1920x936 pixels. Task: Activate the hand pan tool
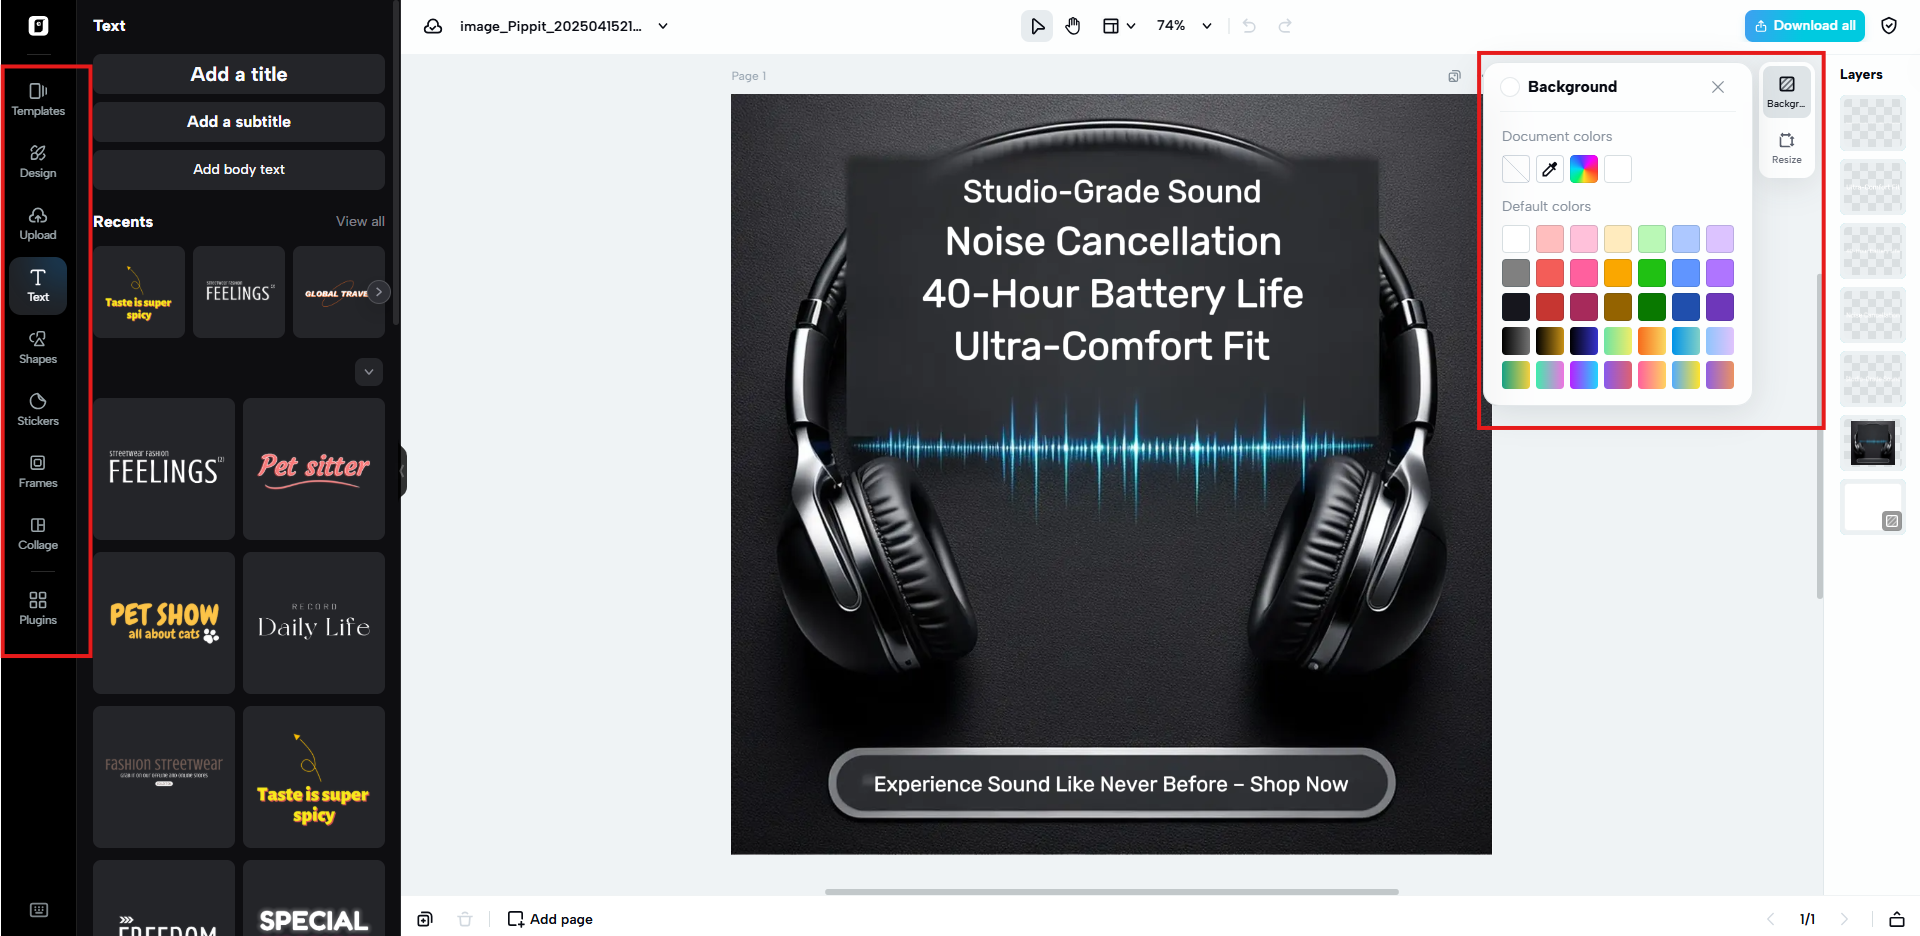1073,26
